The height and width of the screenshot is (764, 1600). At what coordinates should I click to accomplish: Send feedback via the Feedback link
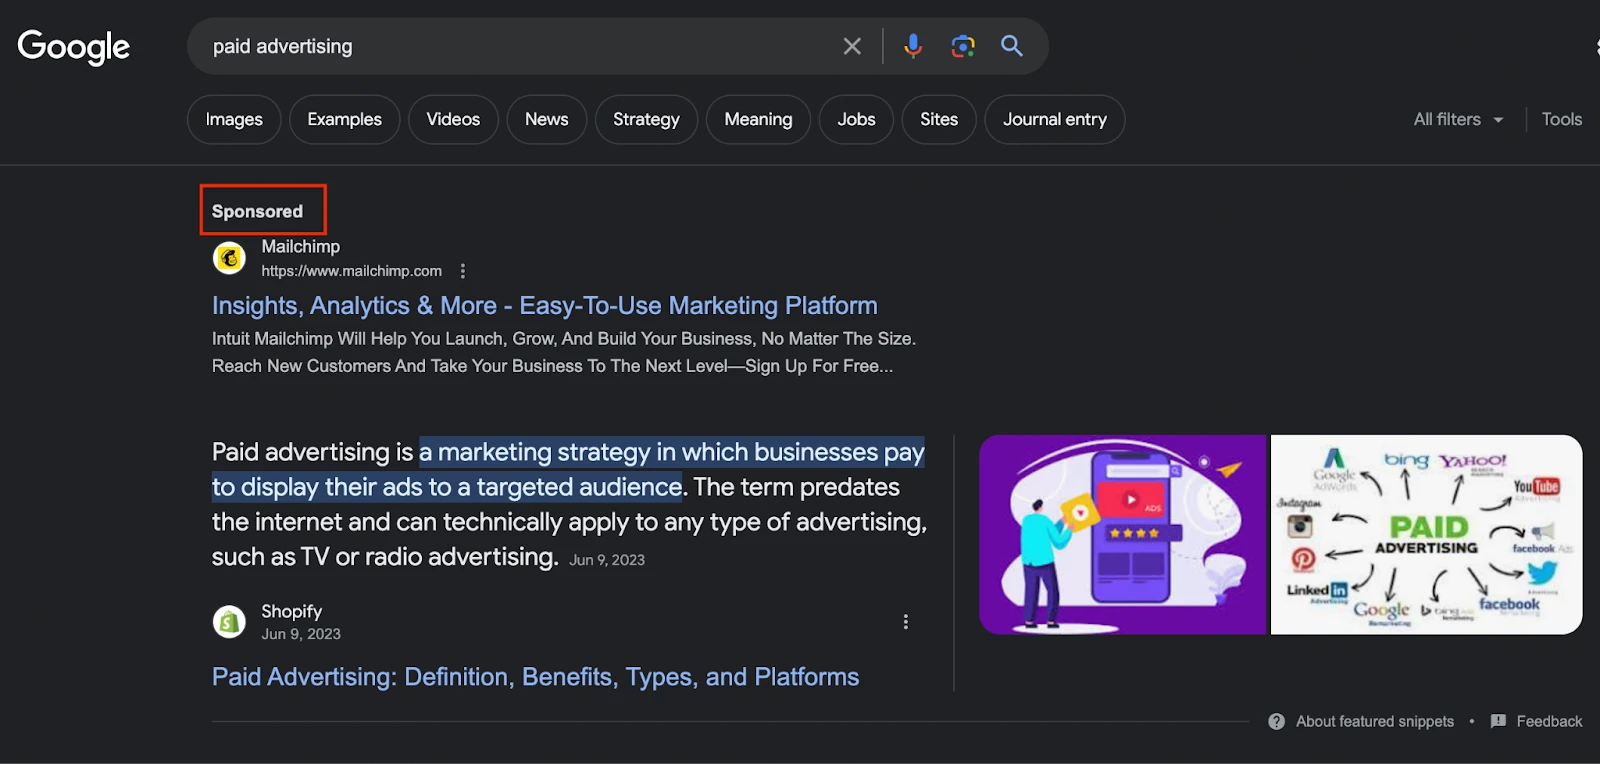(1549, 721)
